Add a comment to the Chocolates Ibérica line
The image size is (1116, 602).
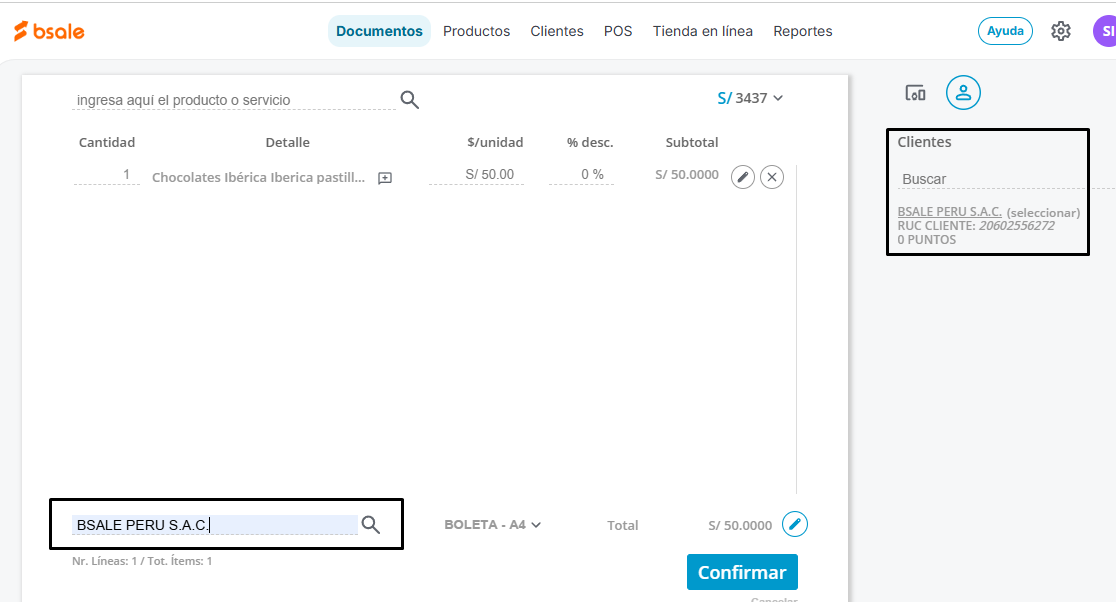click(x=385, y=178)
